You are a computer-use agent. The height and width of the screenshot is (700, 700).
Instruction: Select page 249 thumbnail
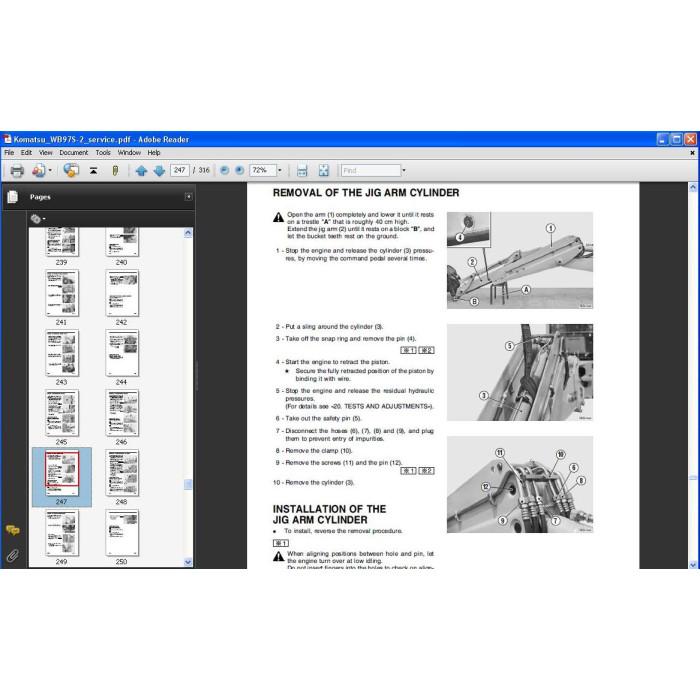[x=62, y=533]
